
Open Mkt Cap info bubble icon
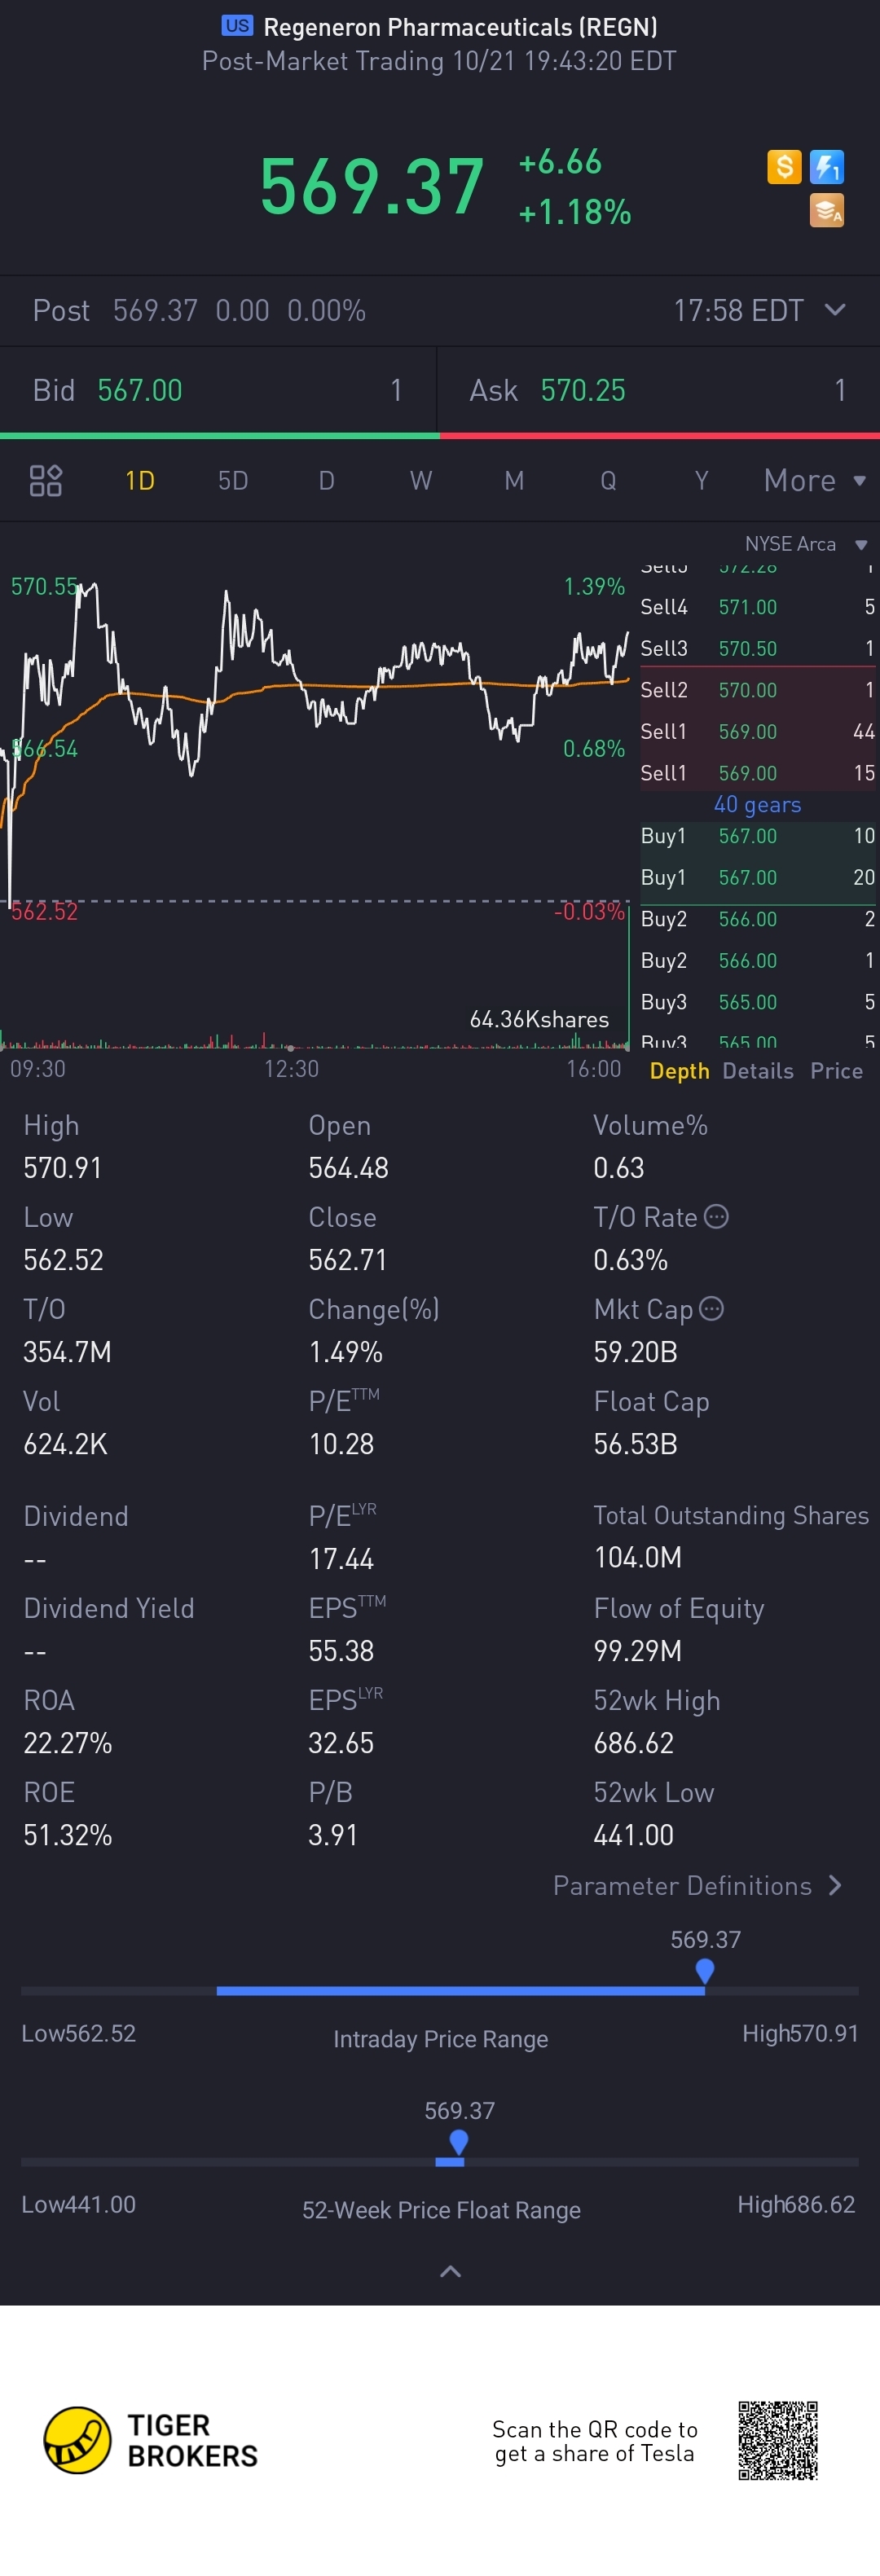click(711, 1308)
